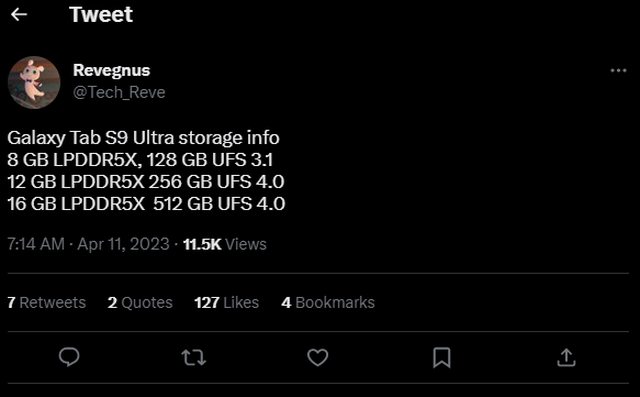Image resolution: width=640 pixels, height=397 pixels.
Task: Click the 'Galaxy Tab S9 Ultra storage info' line
Action: (143, 138)
